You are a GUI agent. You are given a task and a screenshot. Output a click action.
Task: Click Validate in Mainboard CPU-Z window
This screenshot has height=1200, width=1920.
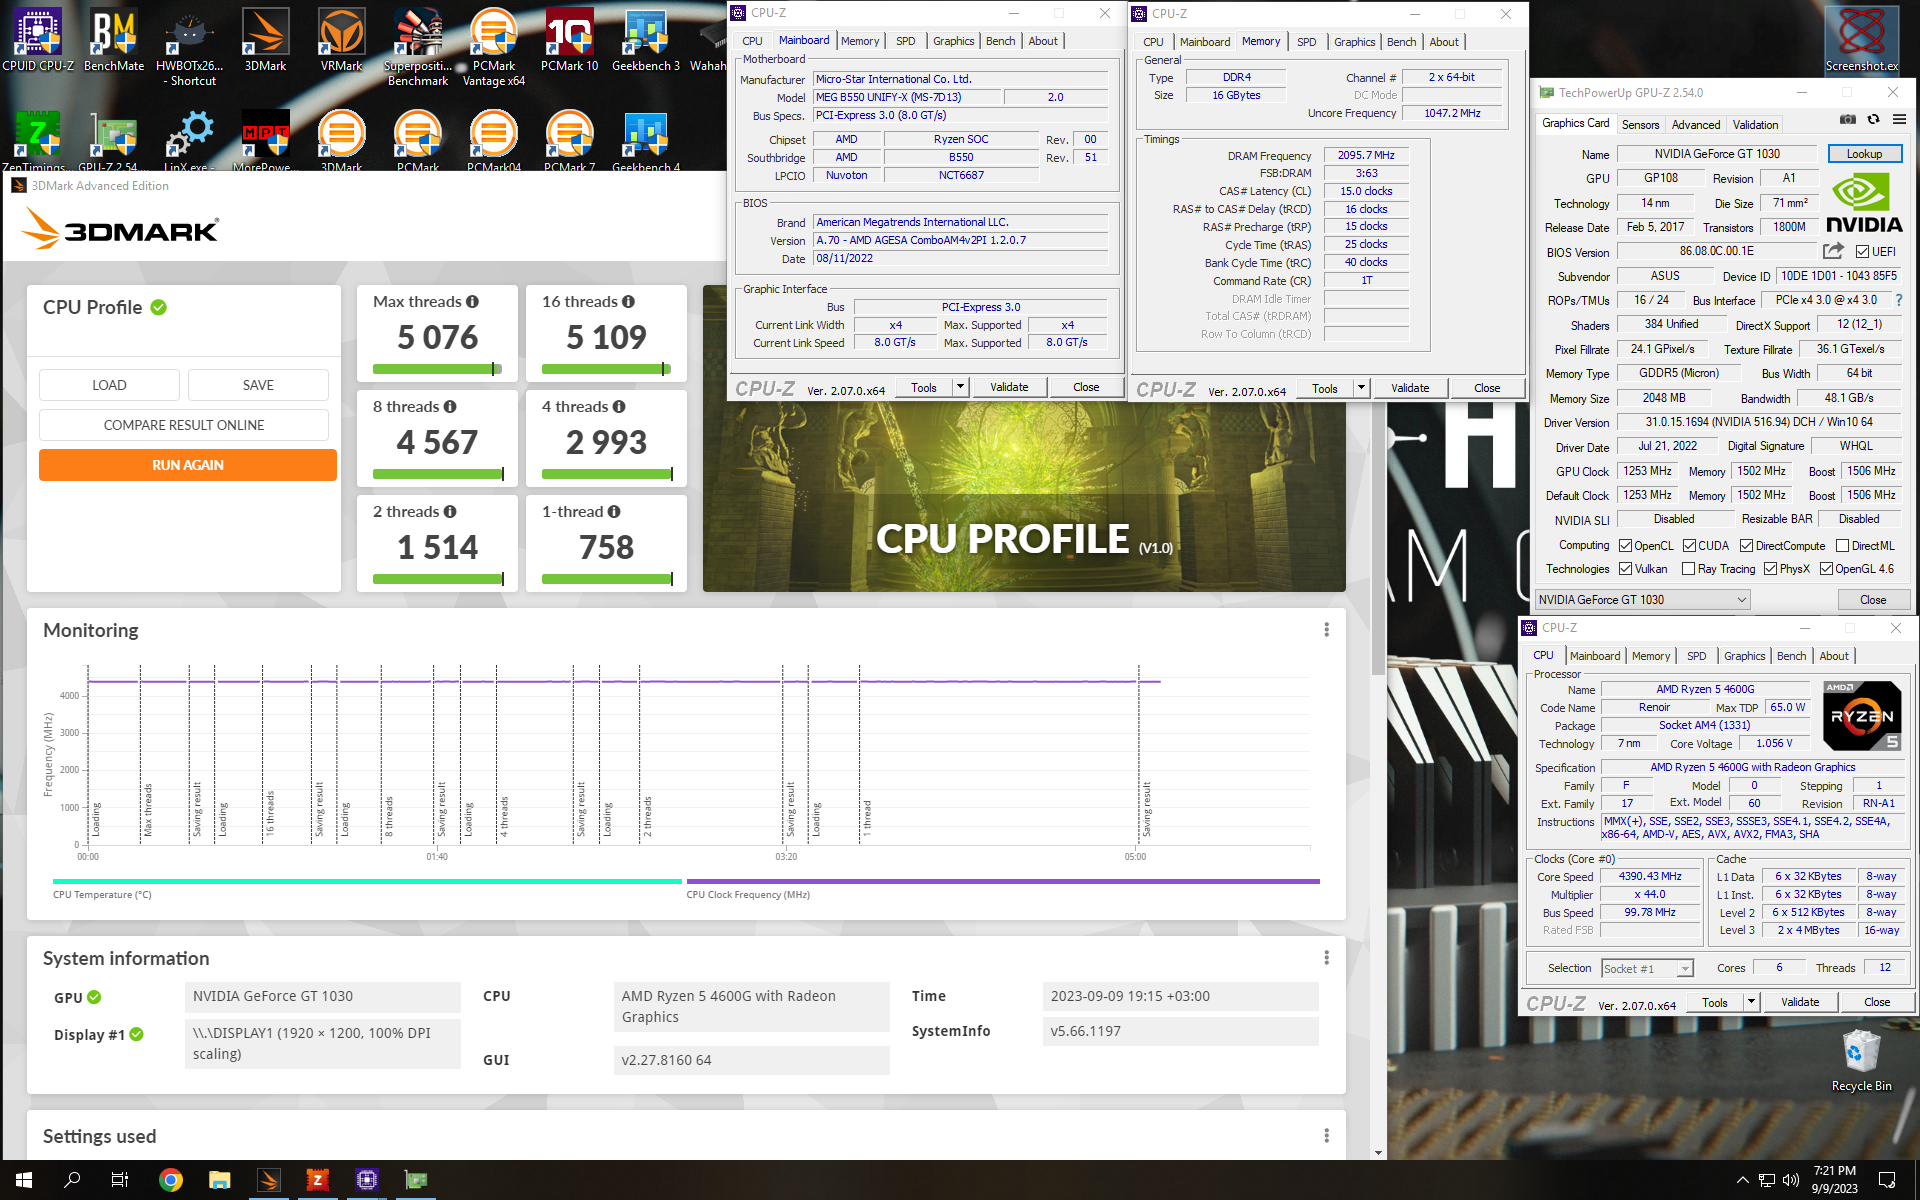point(1009,387)
